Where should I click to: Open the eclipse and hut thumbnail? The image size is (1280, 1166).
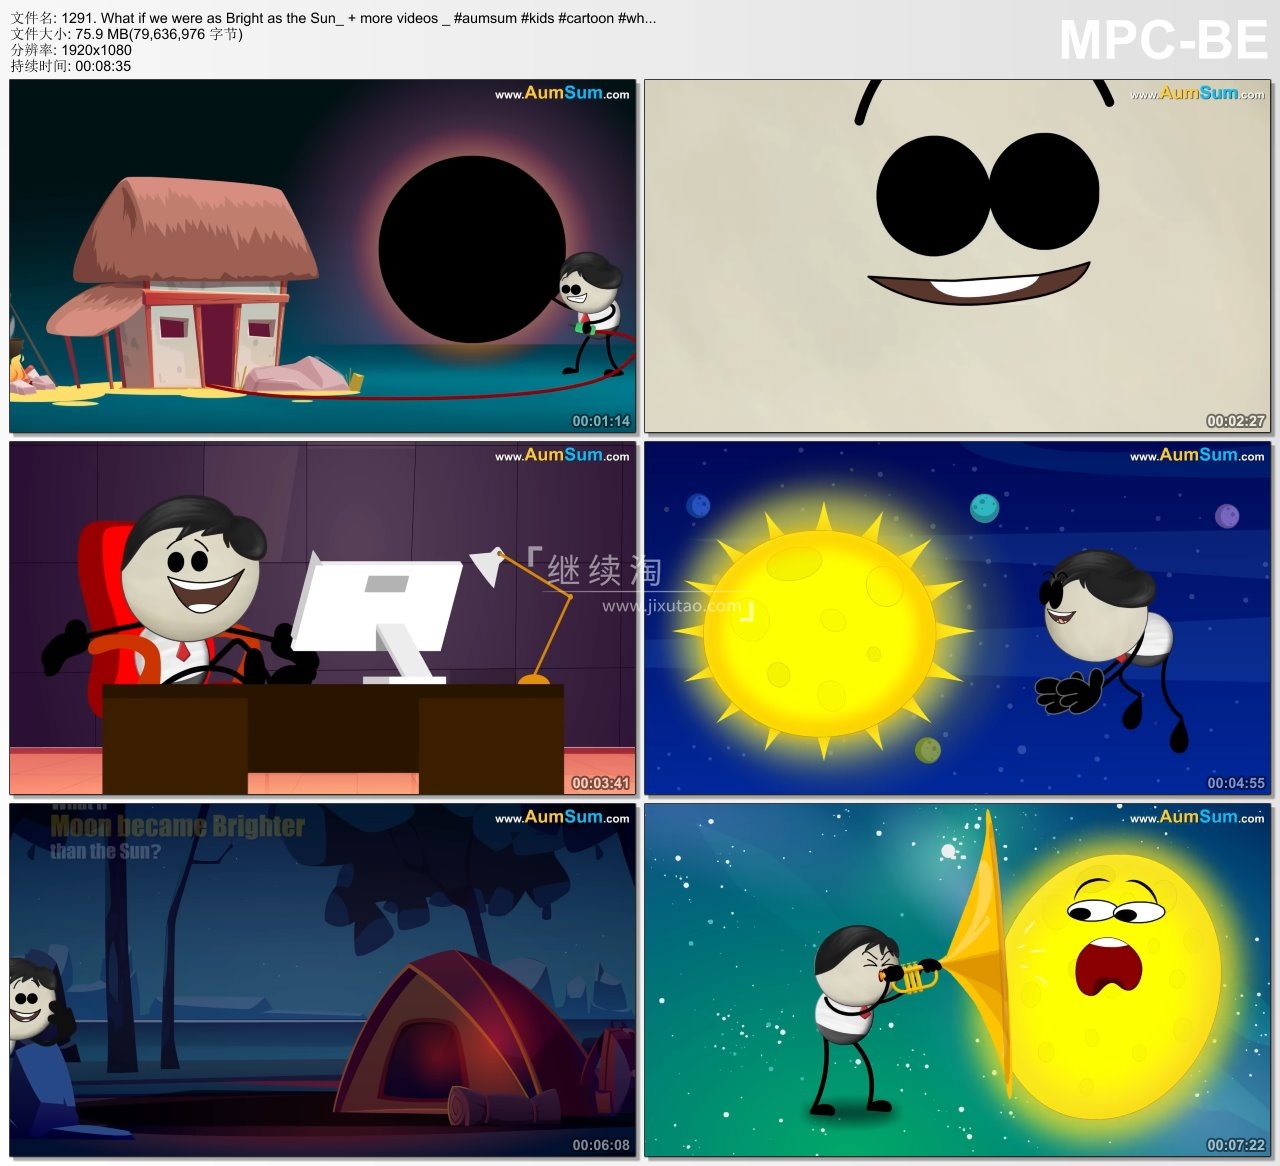pyautogui.click(x=322, y=256)
